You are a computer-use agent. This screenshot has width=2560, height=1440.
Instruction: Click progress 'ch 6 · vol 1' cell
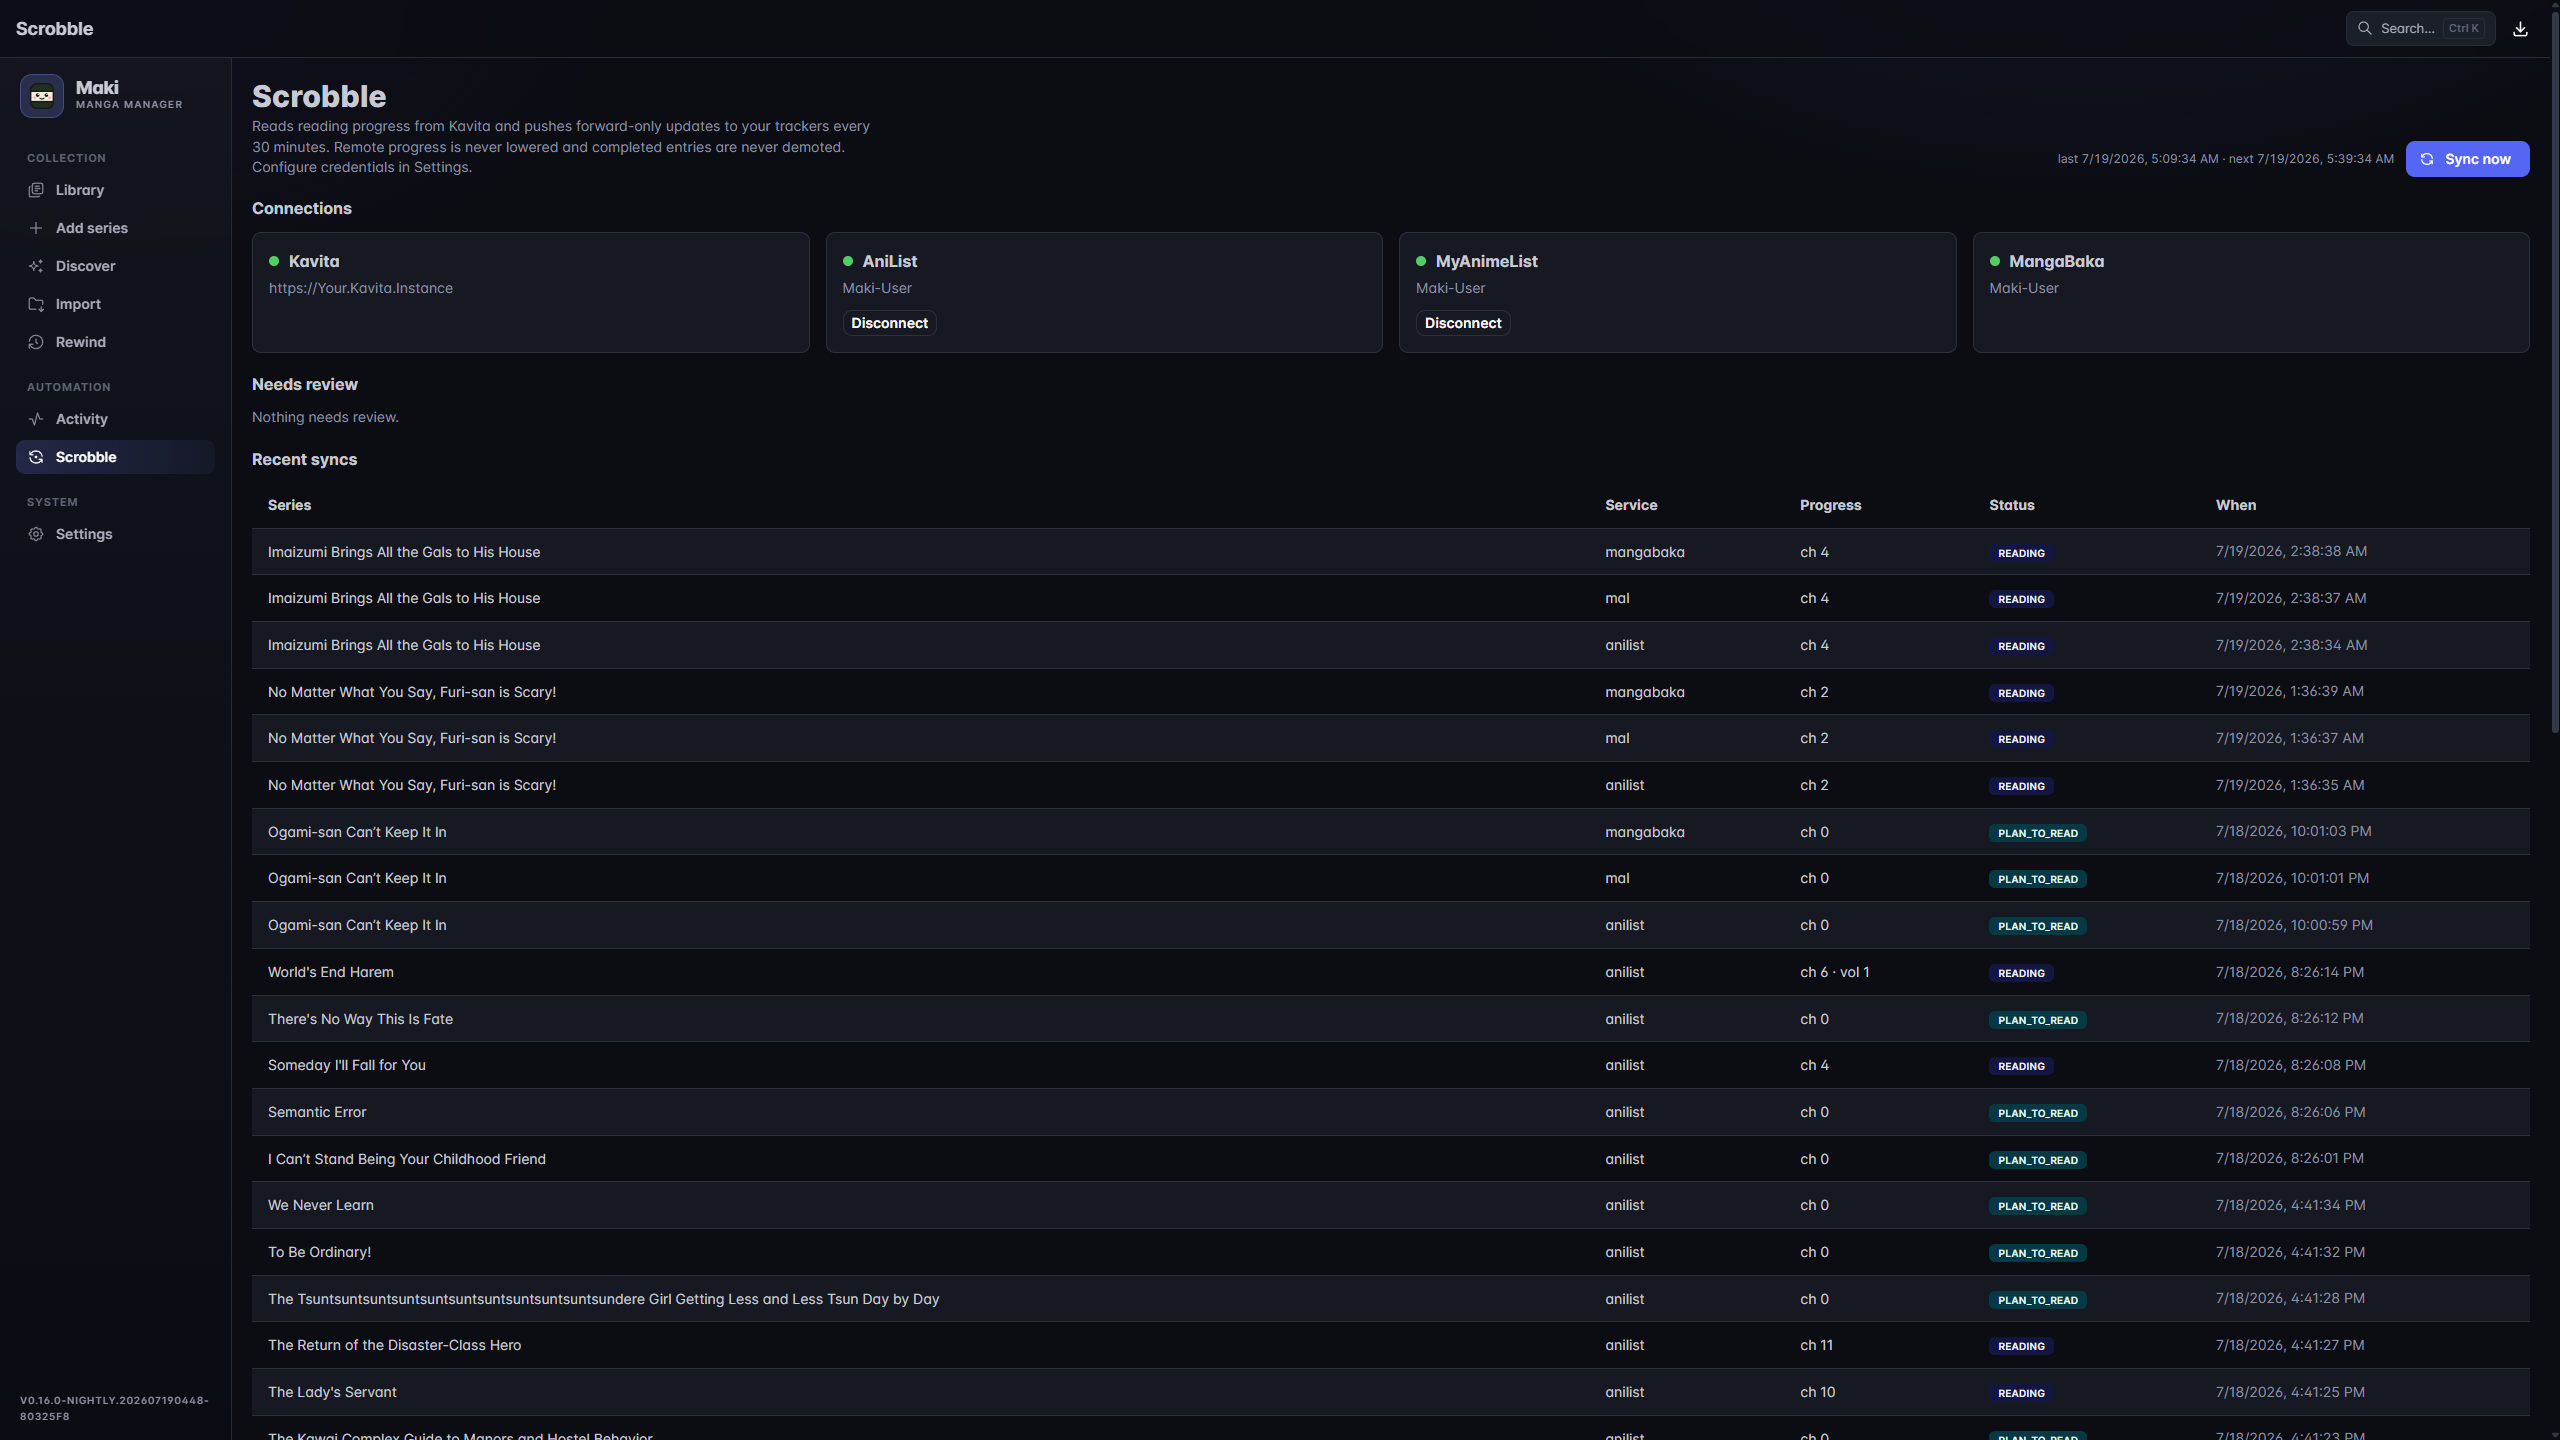[1834, 972]
